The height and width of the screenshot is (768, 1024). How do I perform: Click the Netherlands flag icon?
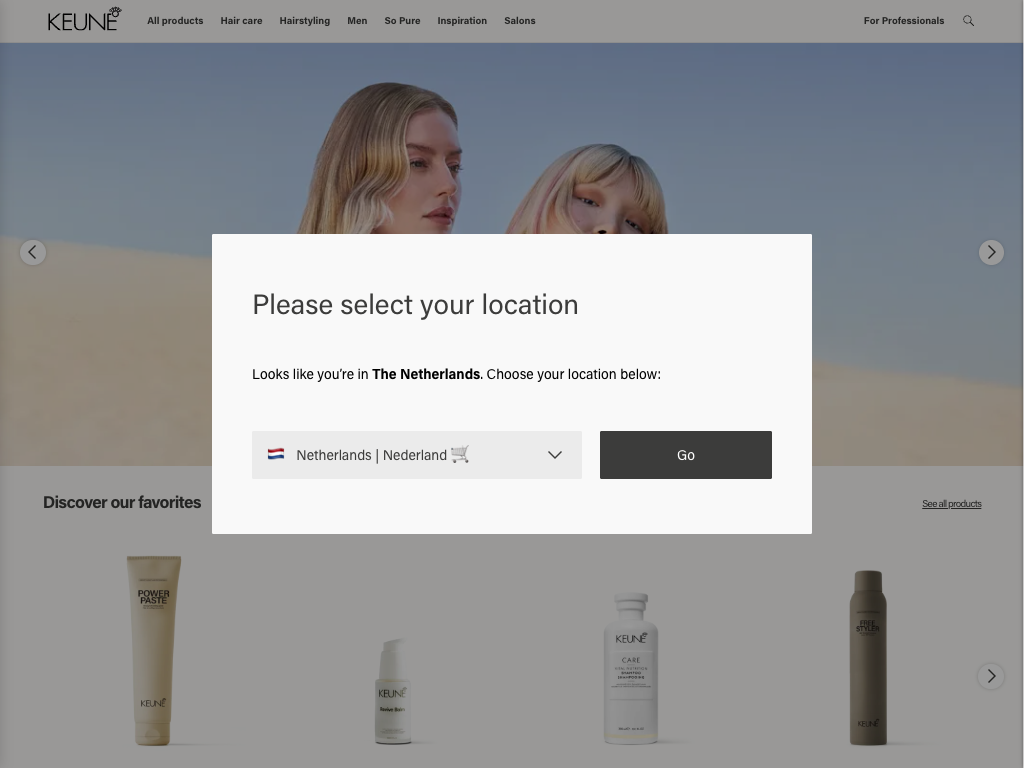tap(276, 454)
